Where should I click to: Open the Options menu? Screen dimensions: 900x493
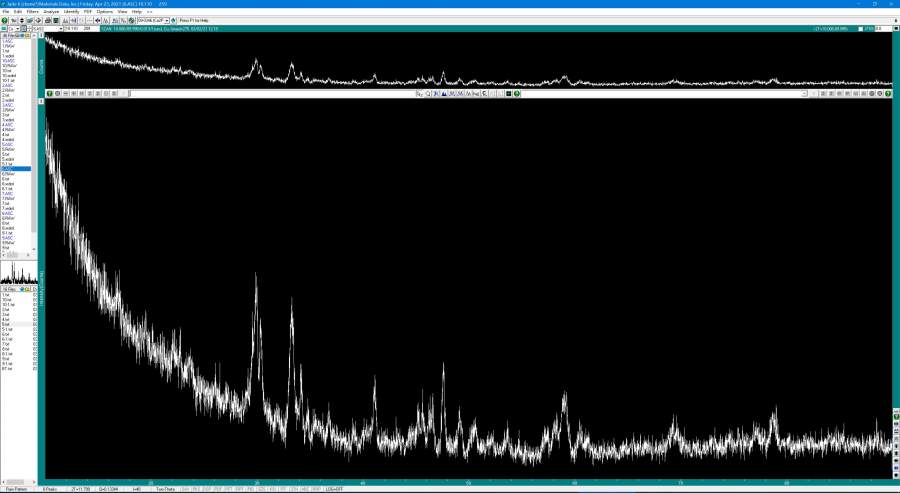pos(104,11)
